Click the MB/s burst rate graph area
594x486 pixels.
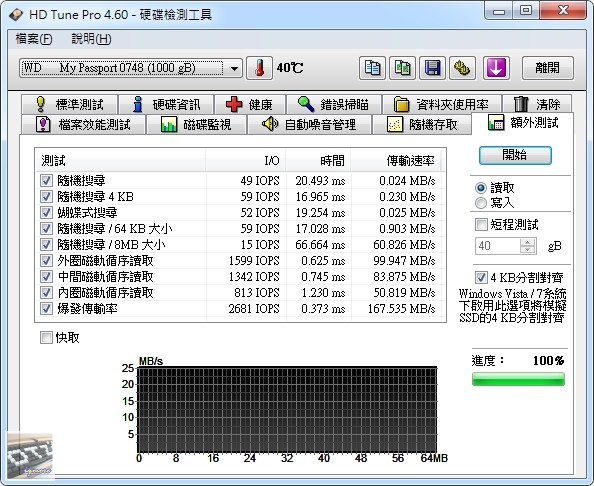click(287, 409)
